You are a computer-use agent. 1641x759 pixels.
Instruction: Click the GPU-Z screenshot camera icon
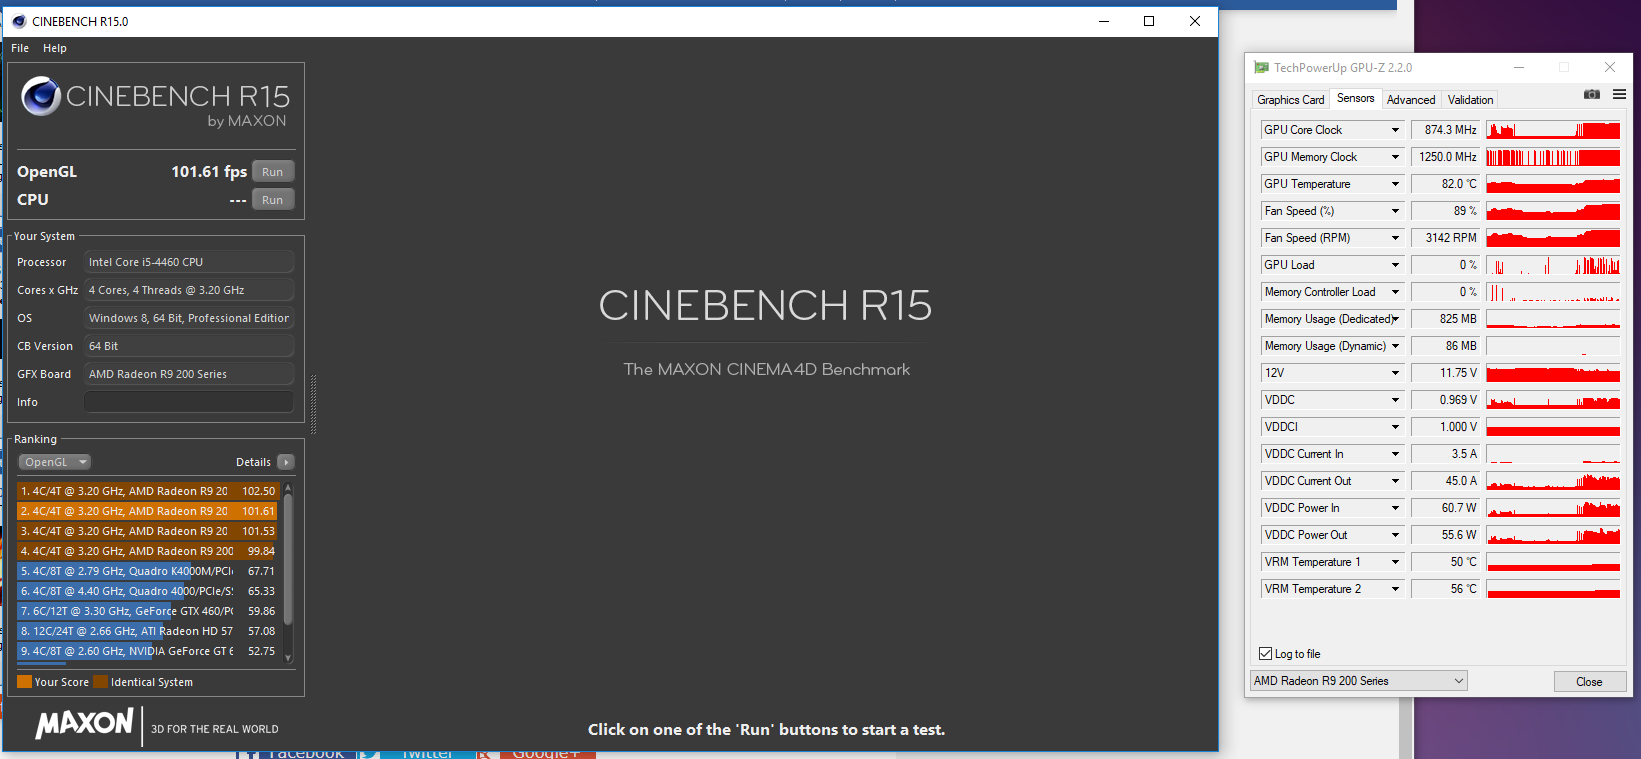[1592, 94]
